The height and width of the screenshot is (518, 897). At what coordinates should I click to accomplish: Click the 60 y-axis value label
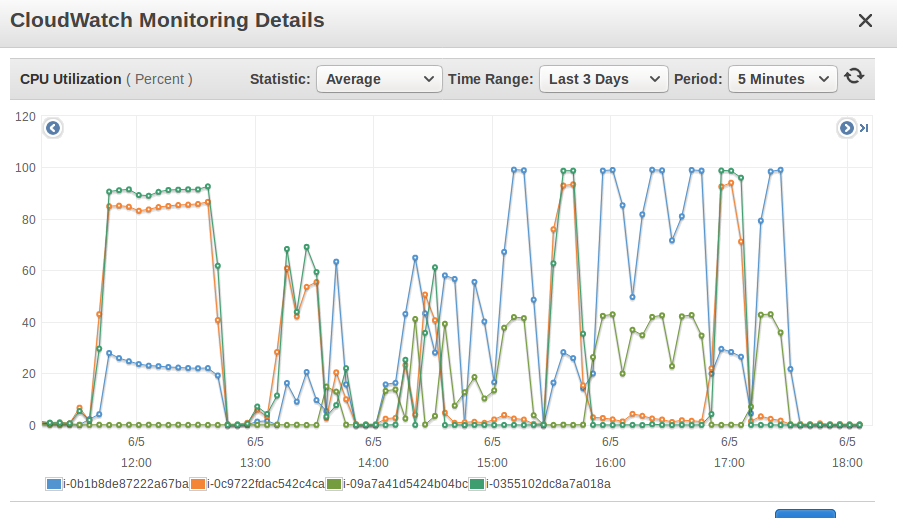click(x=29, y=271)
